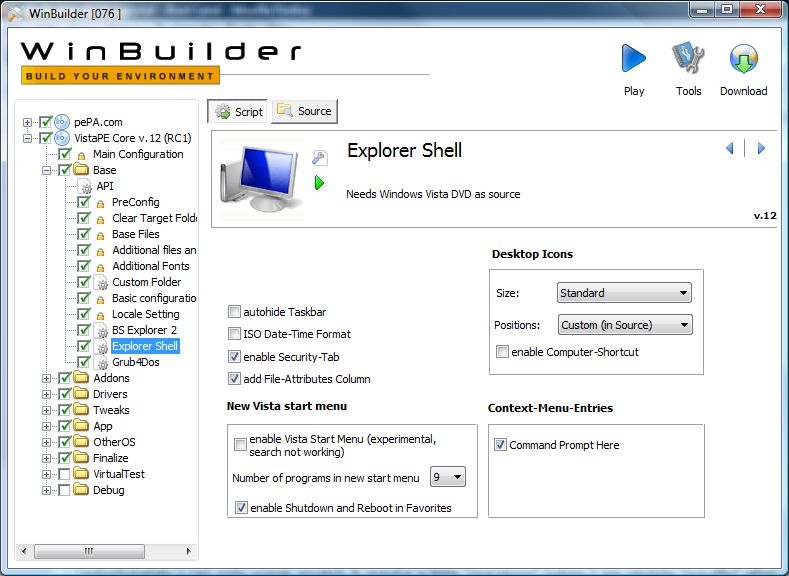Select Basic configuration tree item

point(154,298)
